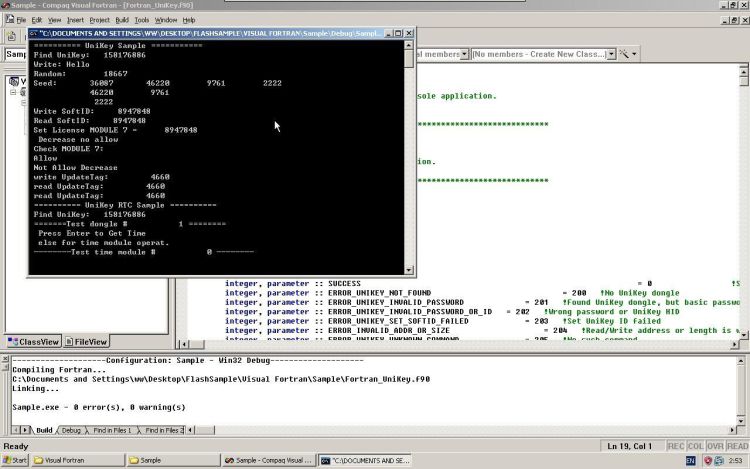The height and width of the screenshot is (469, 750).
Task: Open the Windows Start button
Action: tap(15, 460)
